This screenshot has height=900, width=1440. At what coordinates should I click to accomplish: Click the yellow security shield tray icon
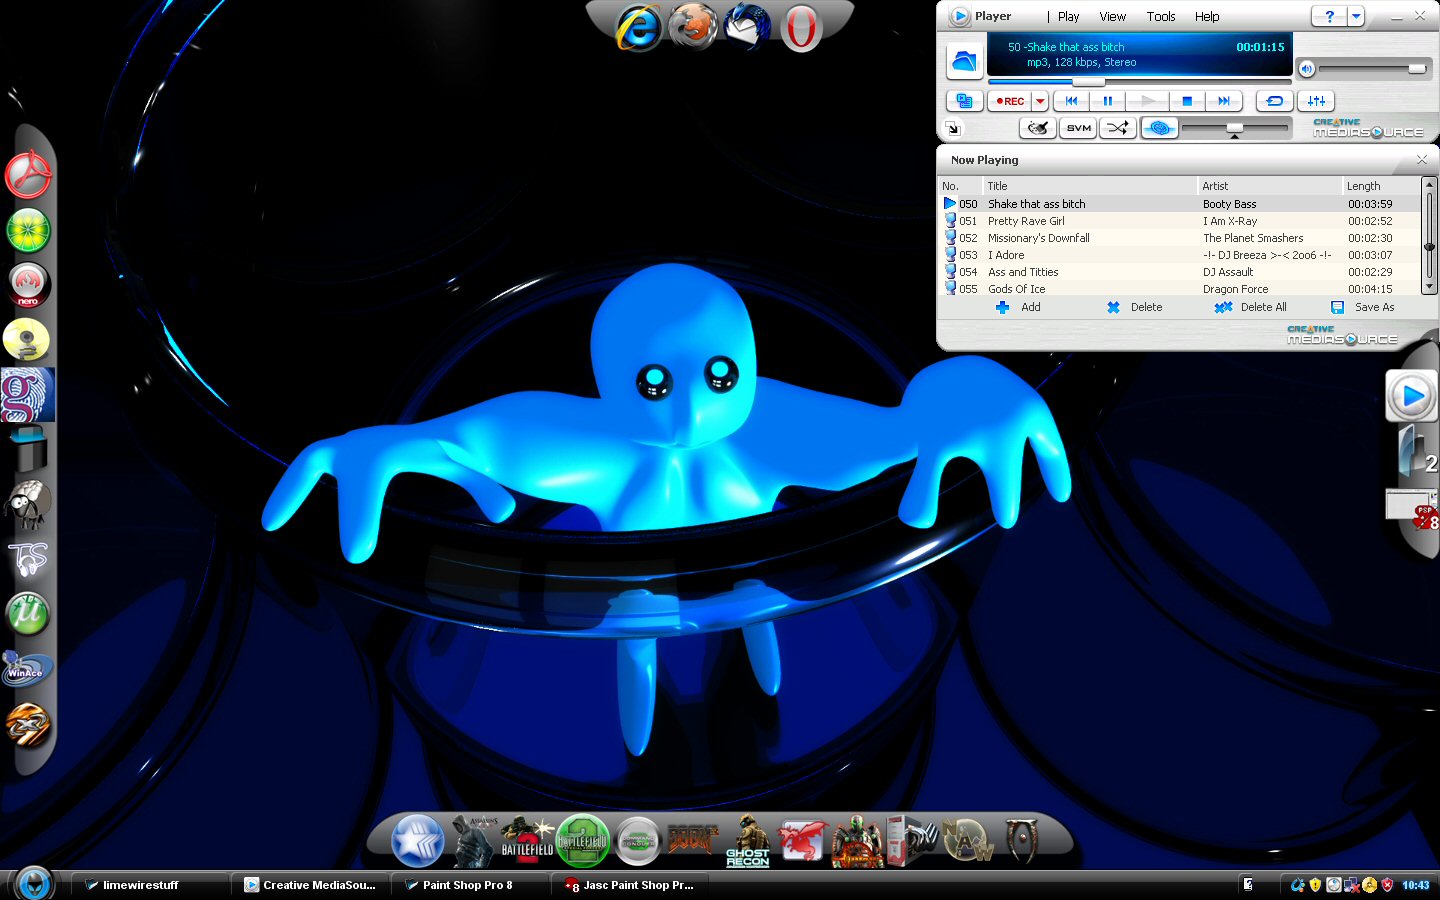click(1315, 885)
